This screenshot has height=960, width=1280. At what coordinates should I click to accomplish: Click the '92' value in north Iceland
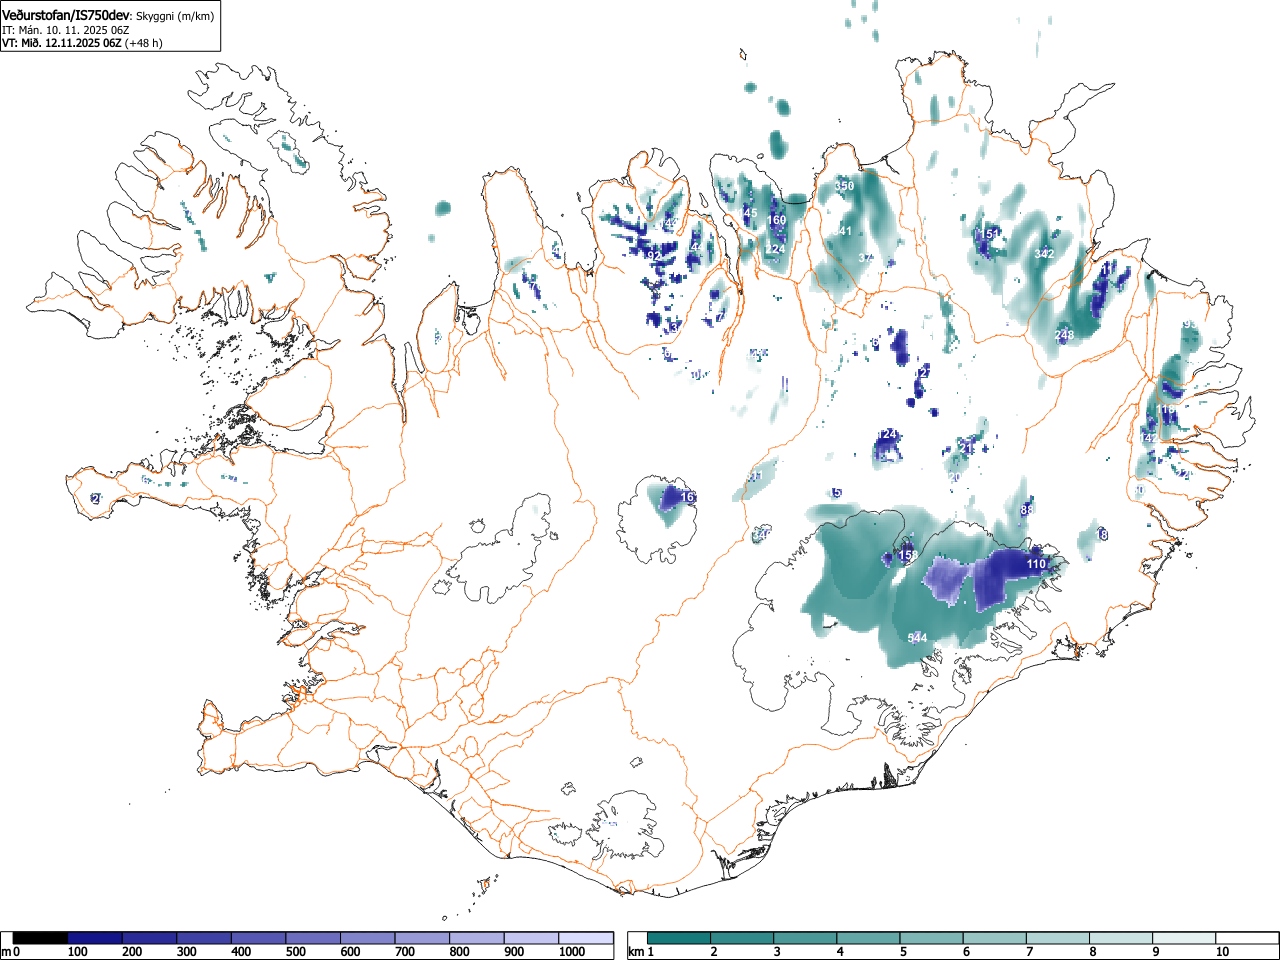pyautogui.click(x=654, y=256)
